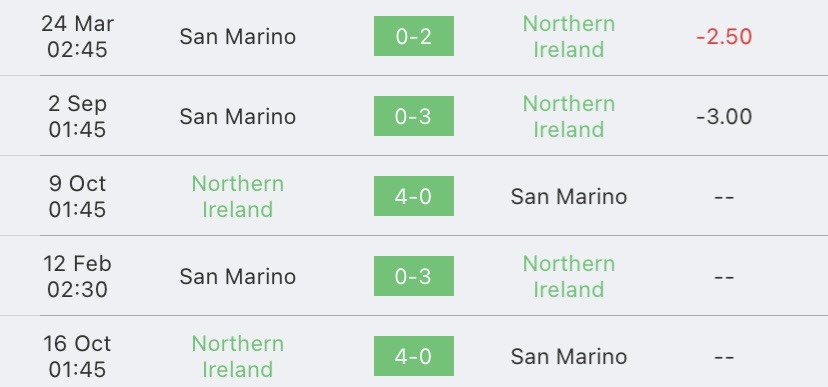828x387 pixels.
Task: Select Northern Ireland in the 16 Oct match
Action: [238, 356]
